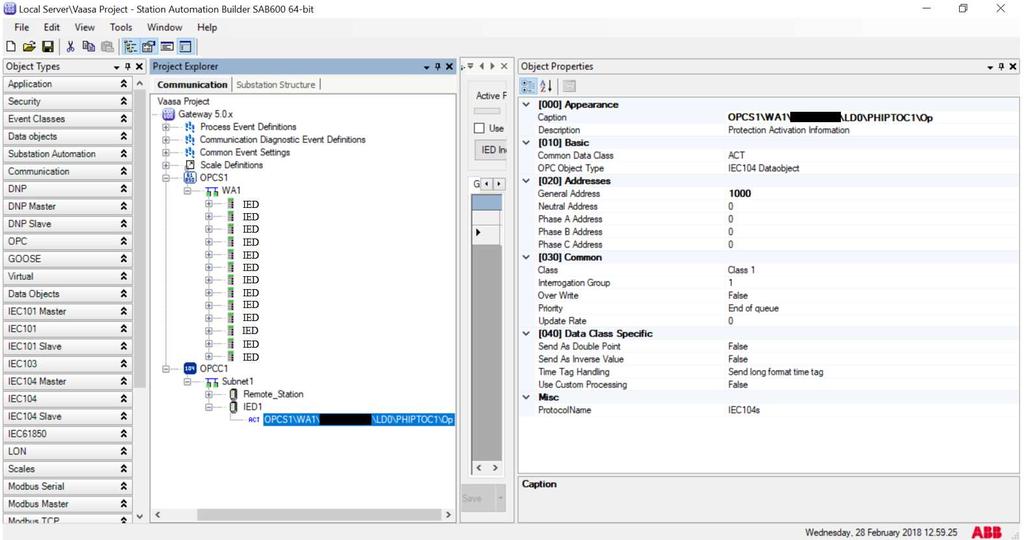The height and width of the screenshot is (540, 1024).
Task: Close the Object Types panel
Action: tap(138, 67)
